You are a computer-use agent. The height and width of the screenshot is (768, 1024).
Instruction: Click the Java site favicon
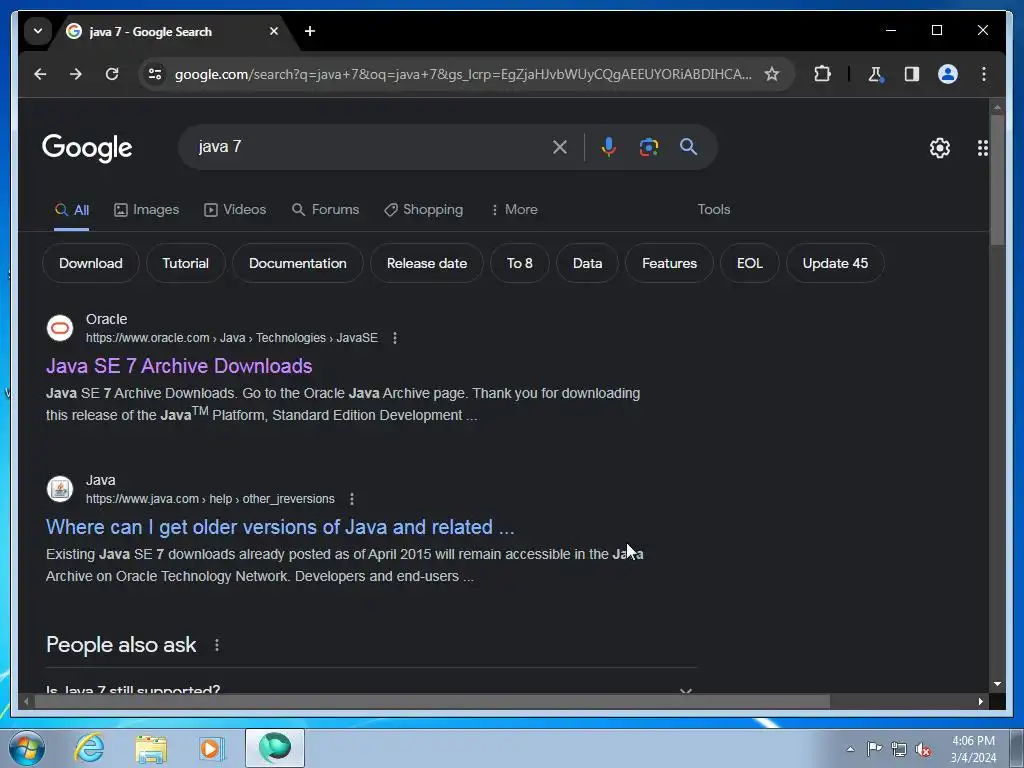[x=60, y=488]
